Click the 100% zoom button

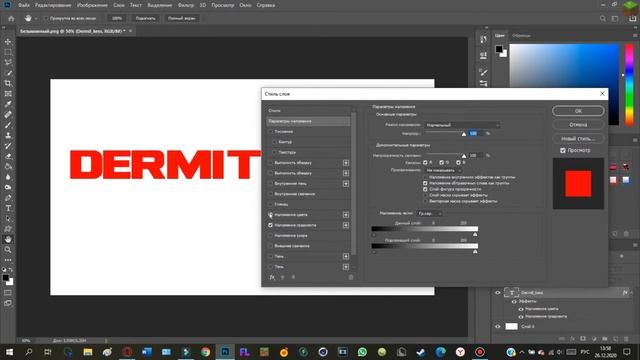pos(117,18)
